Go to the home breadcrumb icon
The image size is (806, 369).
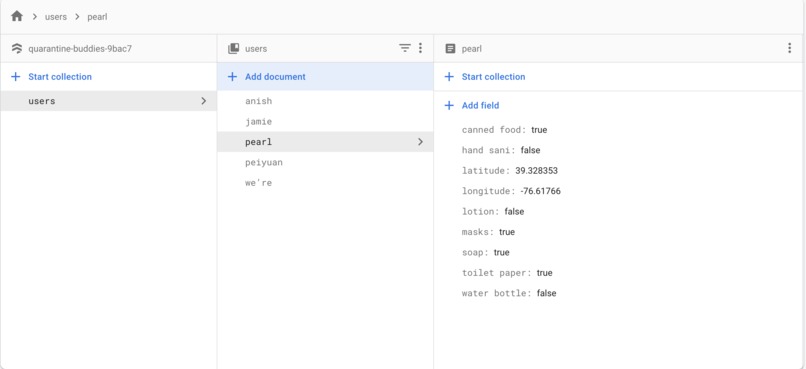tap(17, 16)
